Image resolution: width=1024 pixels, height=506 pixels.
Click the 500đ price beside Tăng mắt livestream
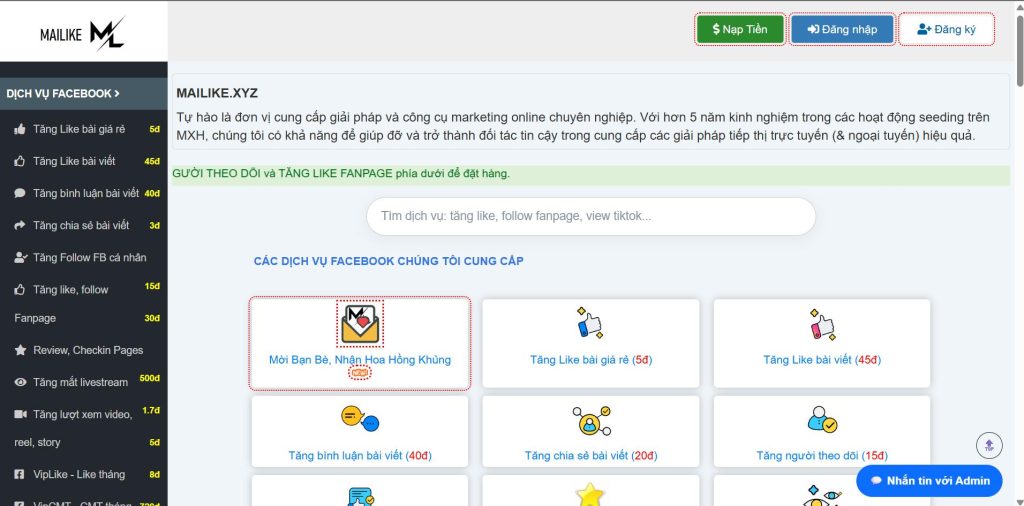[150, 379]
